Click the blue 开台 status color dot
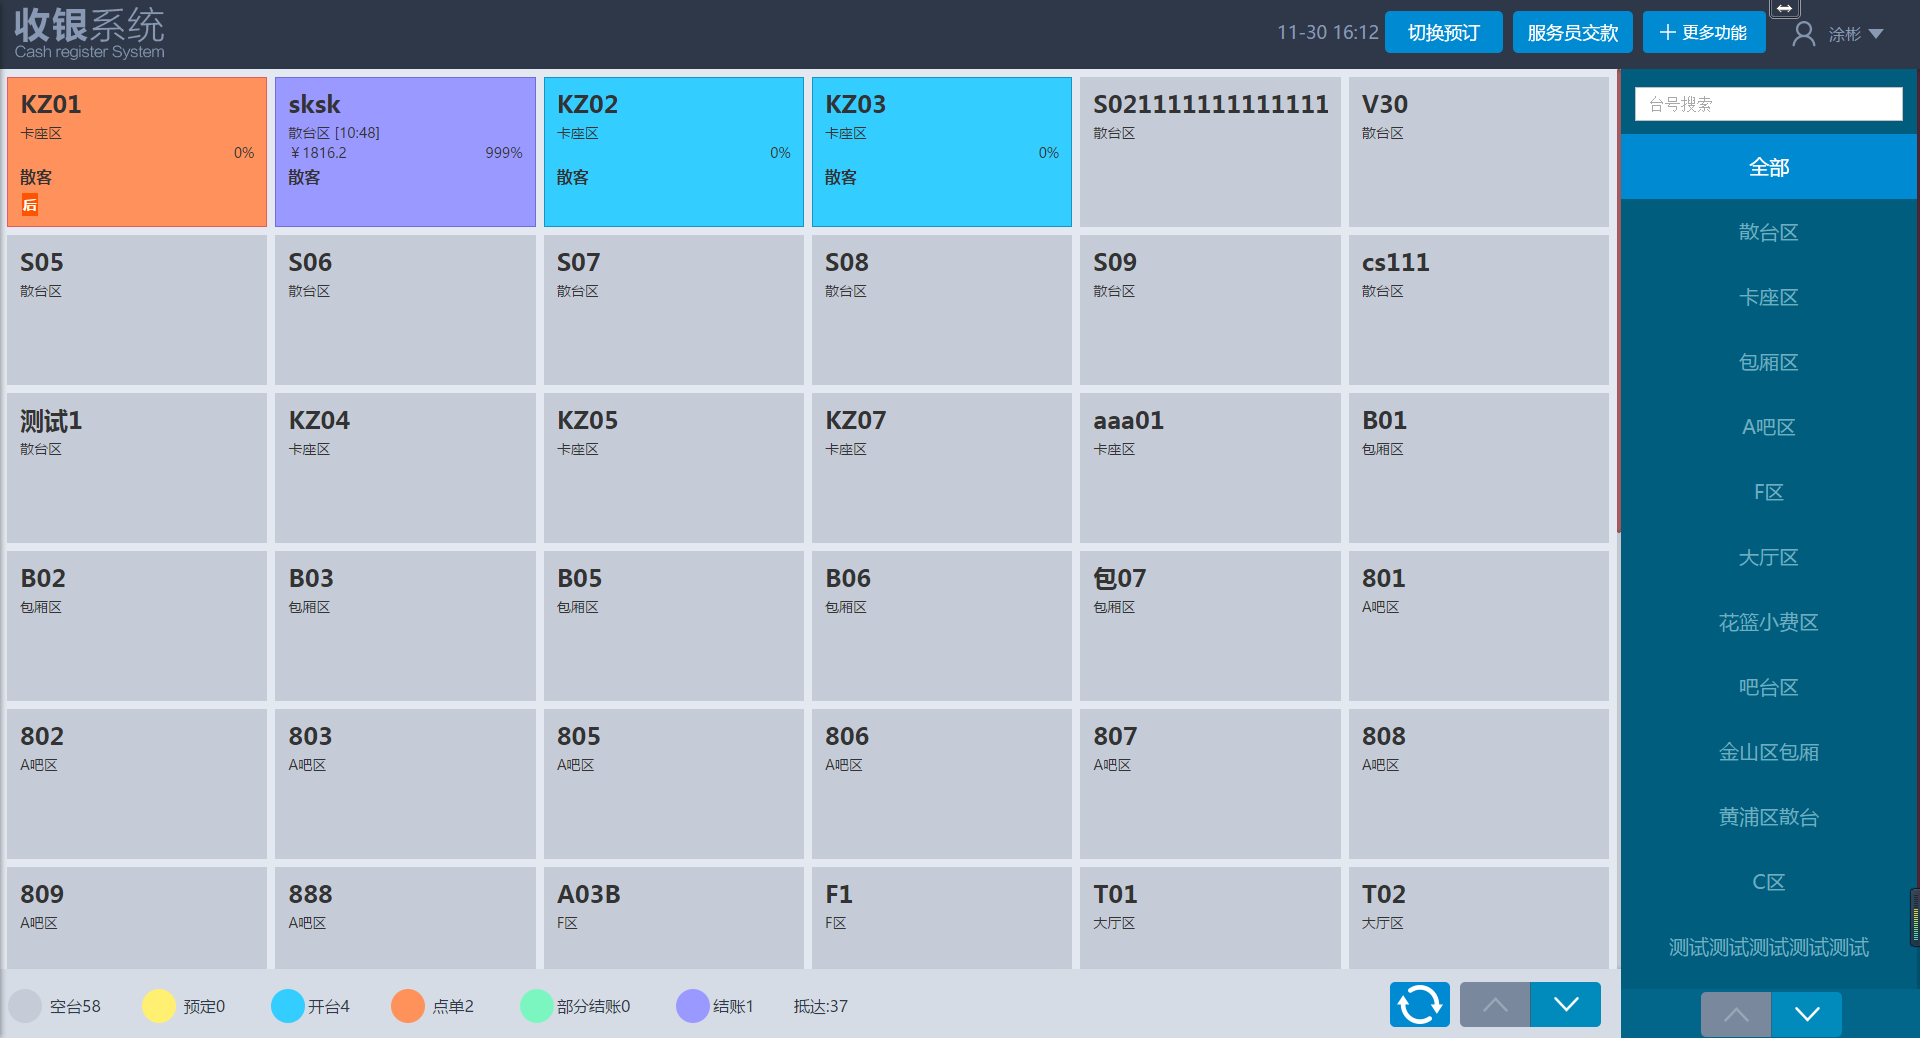 click(288, 1006)
